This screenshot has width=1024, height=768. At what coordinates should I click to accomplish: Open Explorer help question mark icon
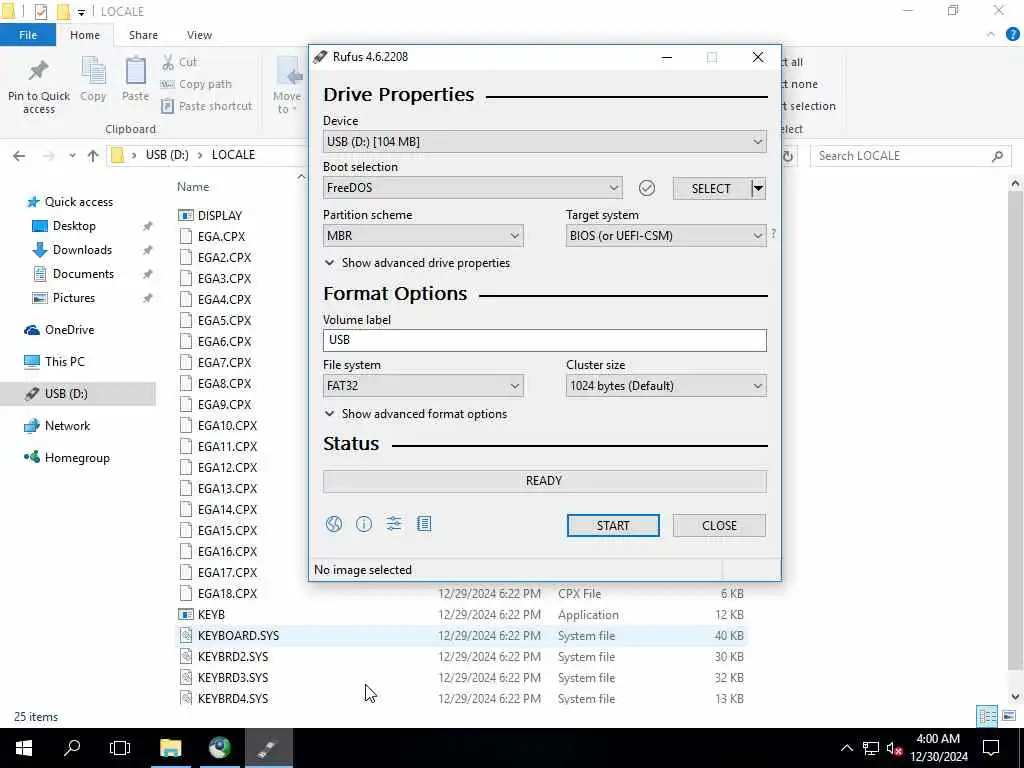click(x=1012, y=35)
